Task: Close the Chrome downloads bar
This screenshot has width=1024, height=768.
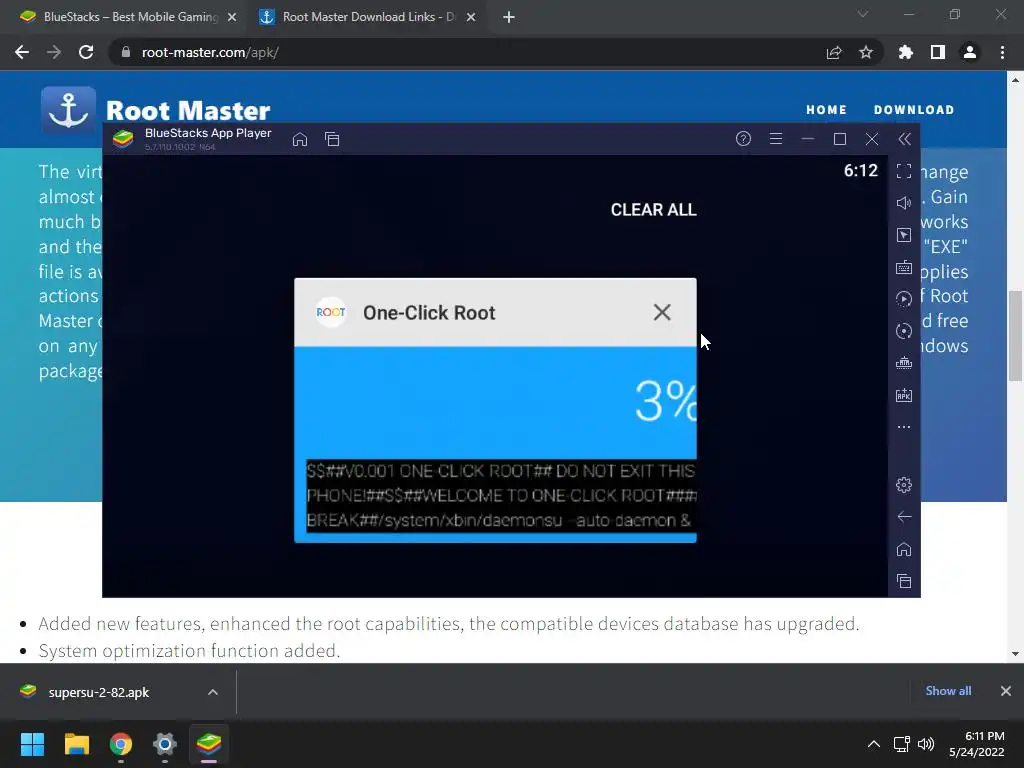Action: pyautogui.click(x=1006, y=691)
